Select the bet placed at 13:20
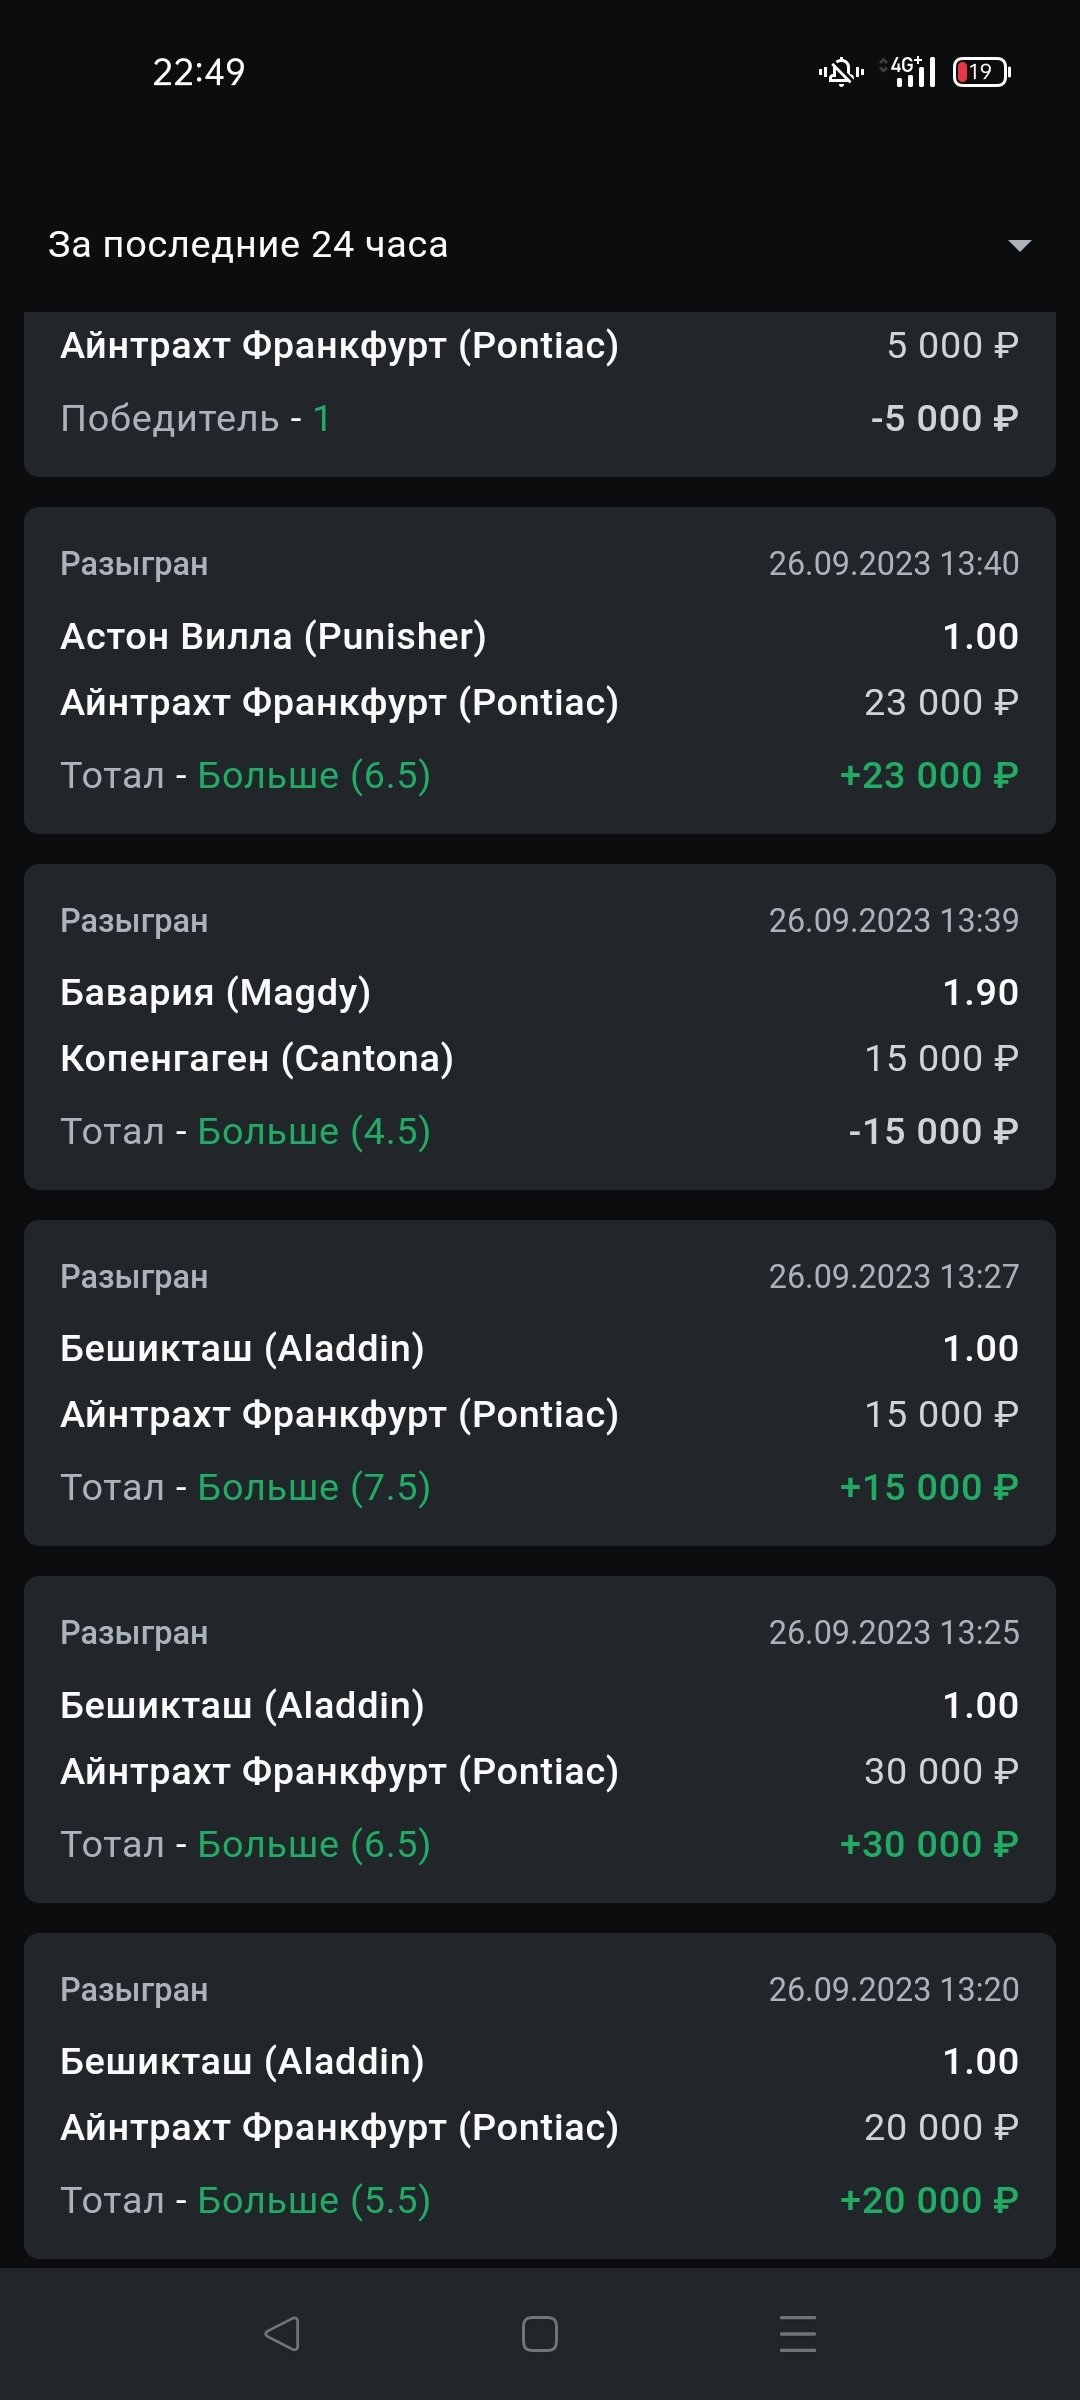 [x=540, y=2094]
